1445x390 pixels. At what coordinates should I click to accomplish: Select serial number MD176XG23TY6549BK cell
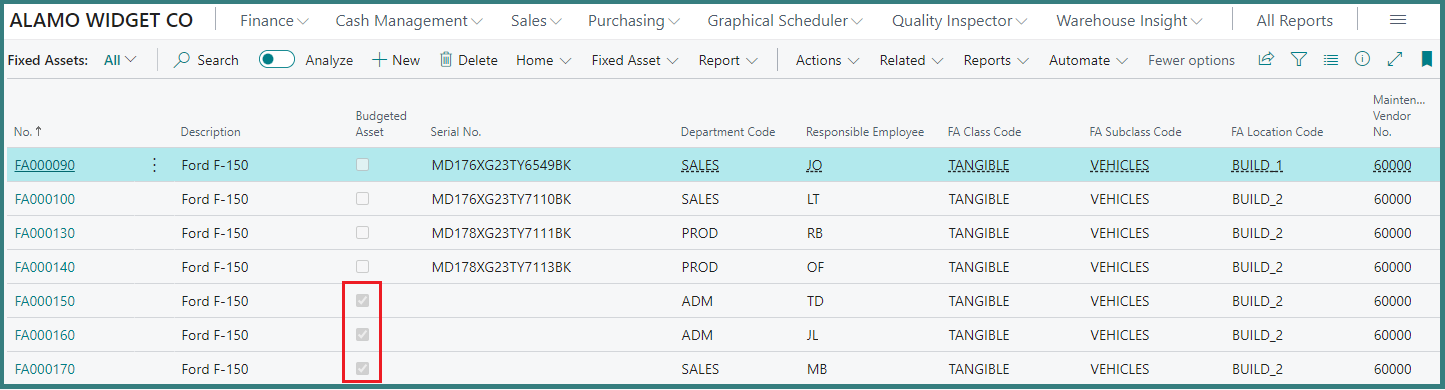coord(501,165)
